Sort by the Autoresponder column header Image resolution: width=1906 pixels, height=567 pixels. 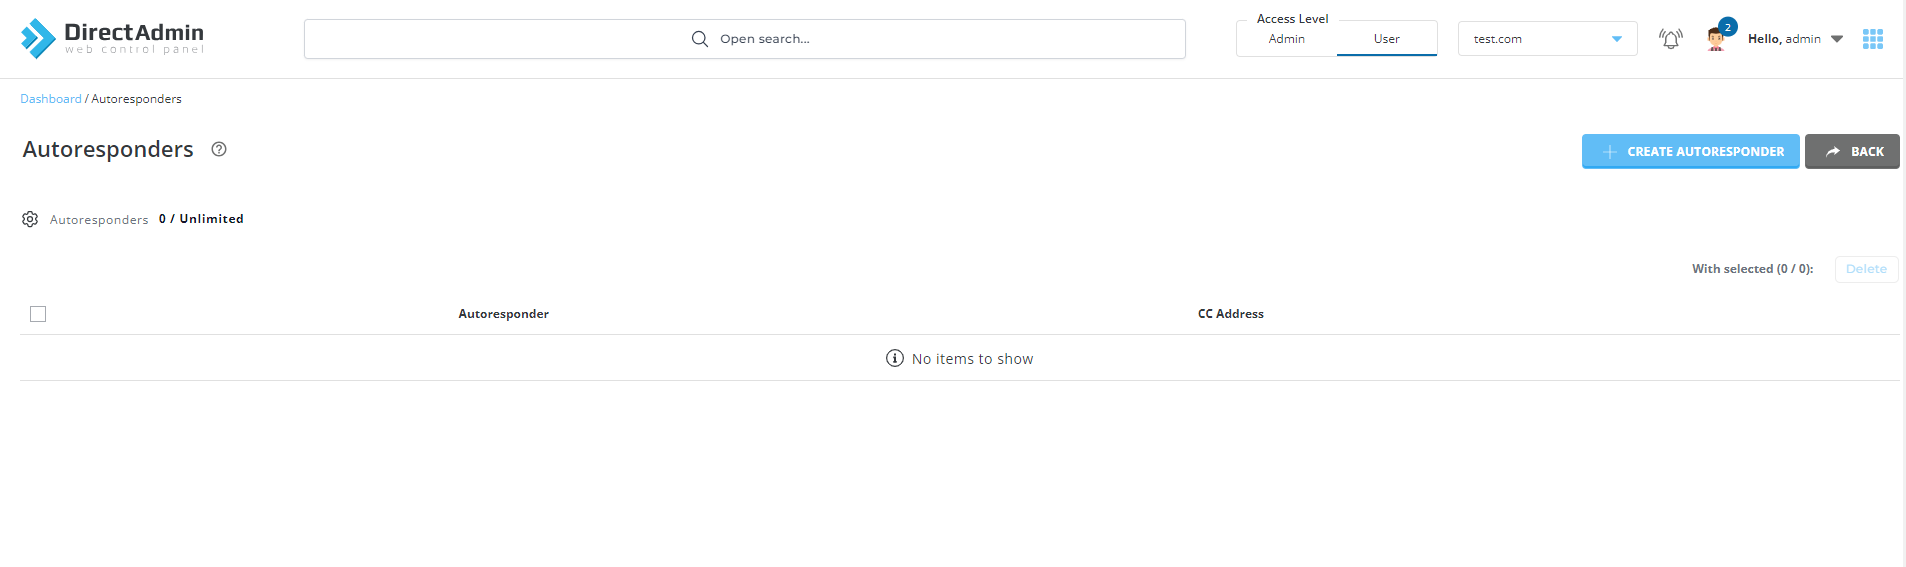click(x=503, y=314)
